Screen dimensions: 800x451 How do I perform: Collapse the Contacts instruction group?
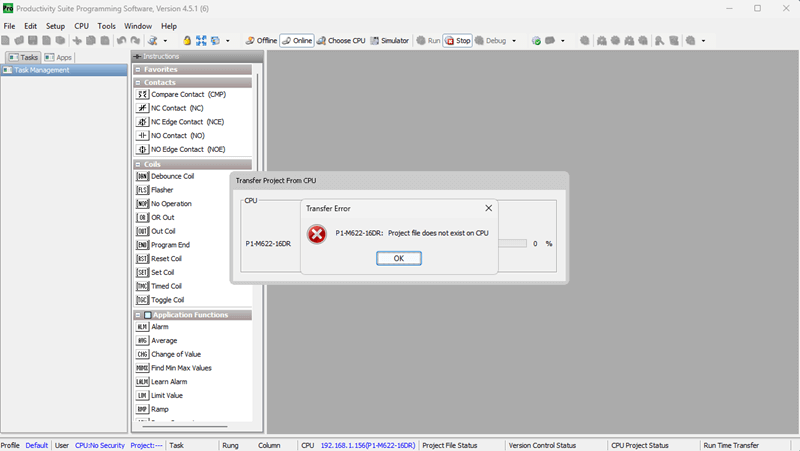(x=138, y=83)
